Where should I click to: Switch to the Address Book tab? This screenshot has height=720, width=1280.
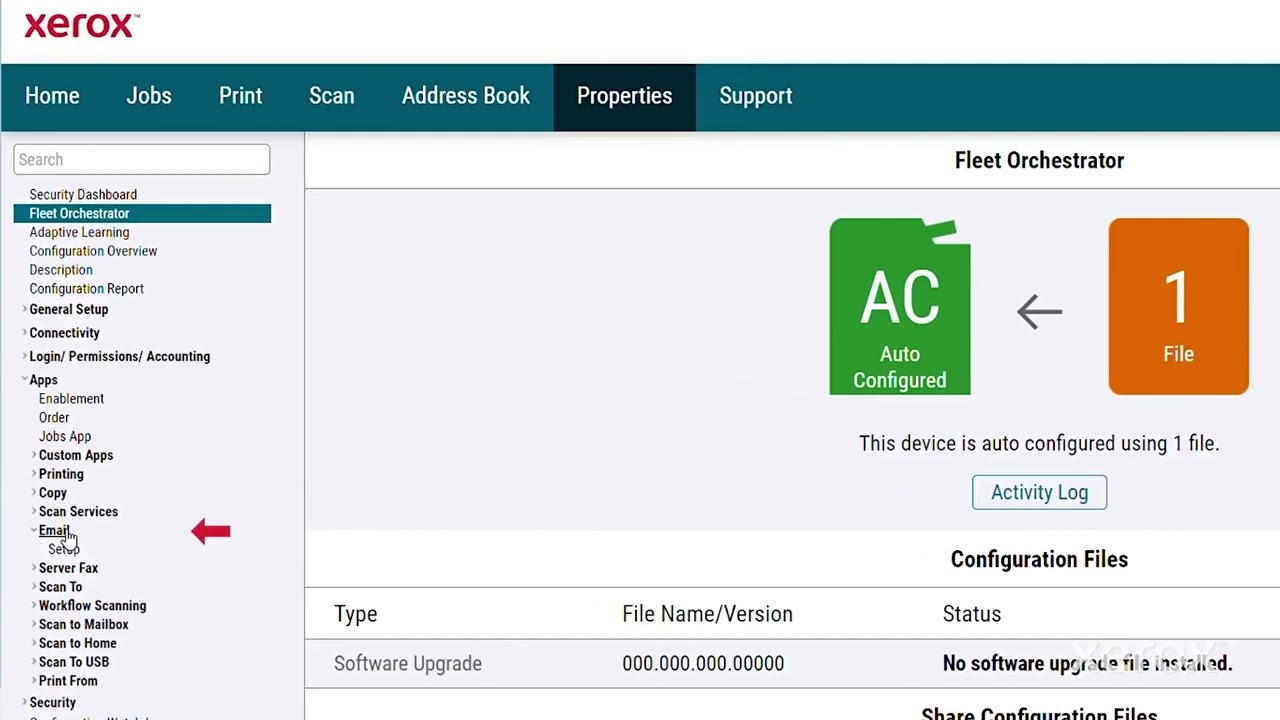465,96
